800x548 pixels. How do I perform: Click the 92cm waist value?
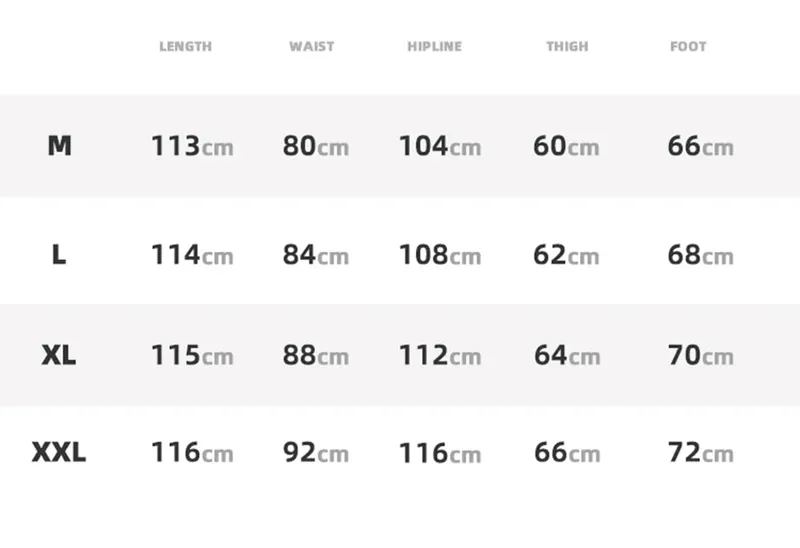tap(316, 453)
